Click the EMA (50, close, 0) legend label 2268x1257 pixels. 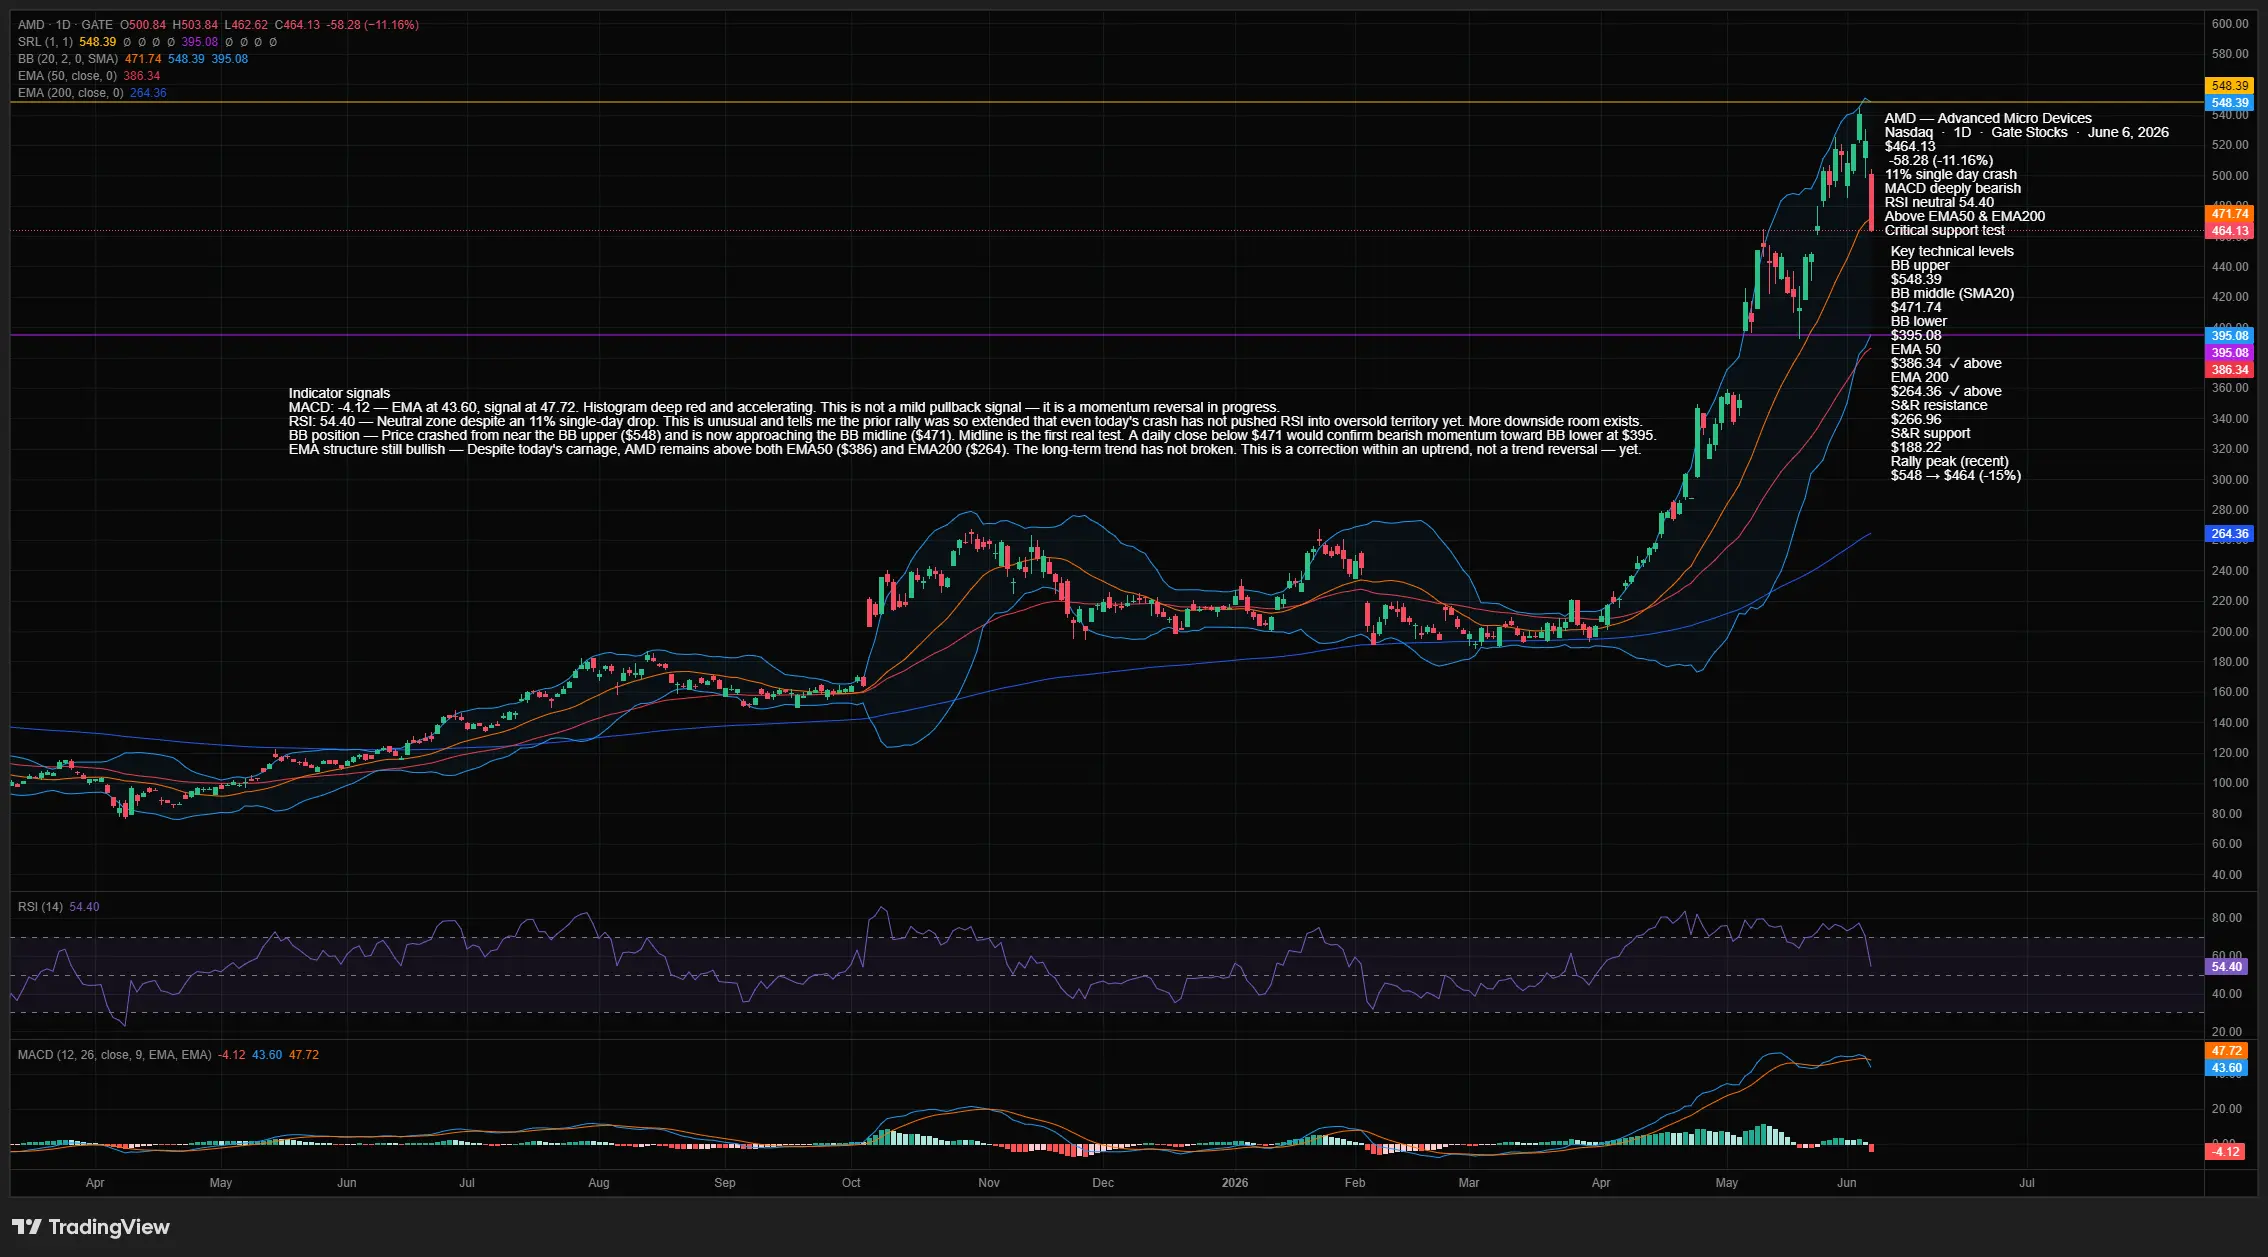click(67, 76)
